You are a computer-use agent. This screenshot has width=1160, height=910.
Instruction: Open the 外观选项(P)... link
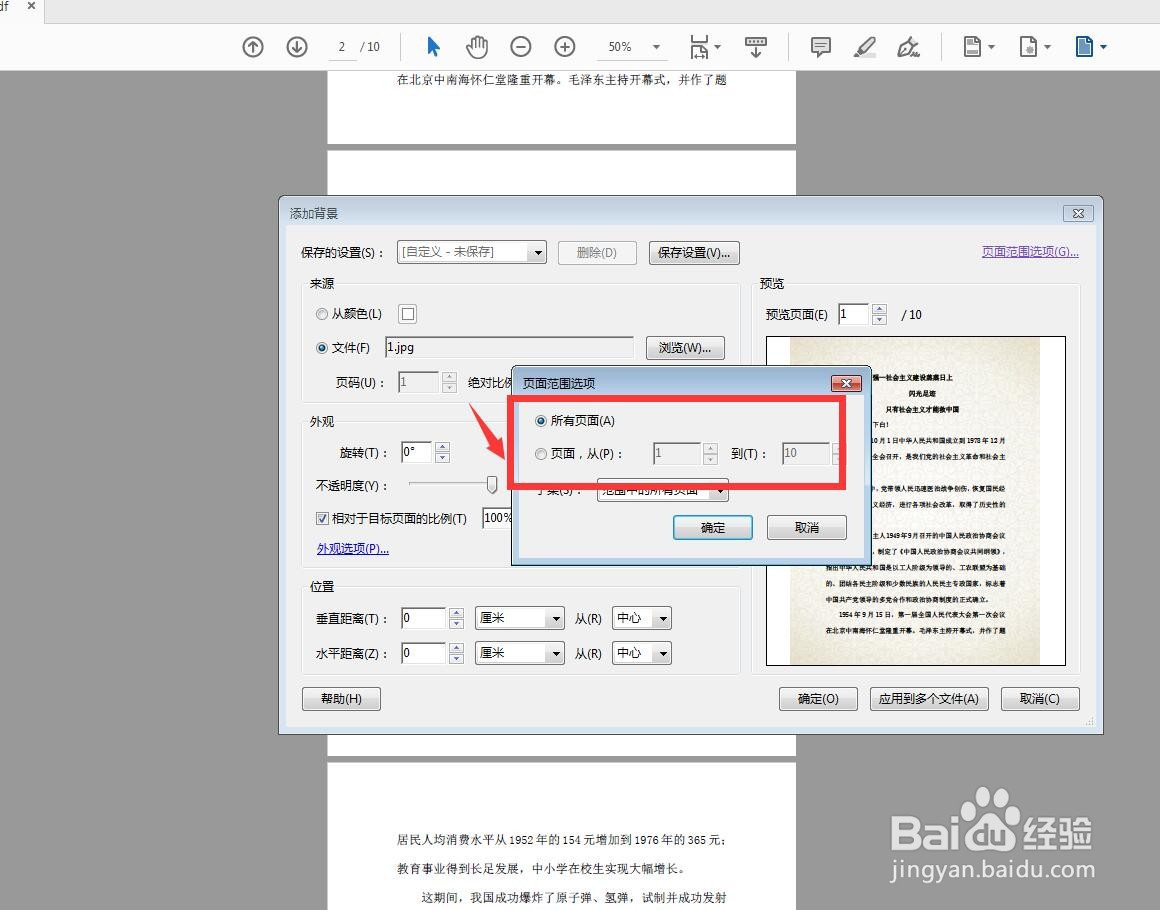(x=353, y=548)
